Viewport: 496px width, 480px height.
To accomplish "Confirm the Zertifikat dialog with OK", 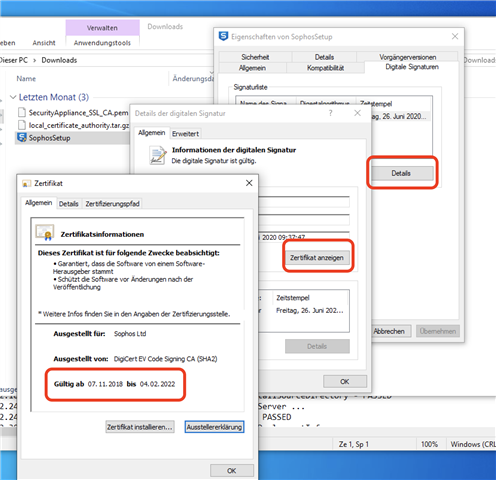I will pos(232,470).
